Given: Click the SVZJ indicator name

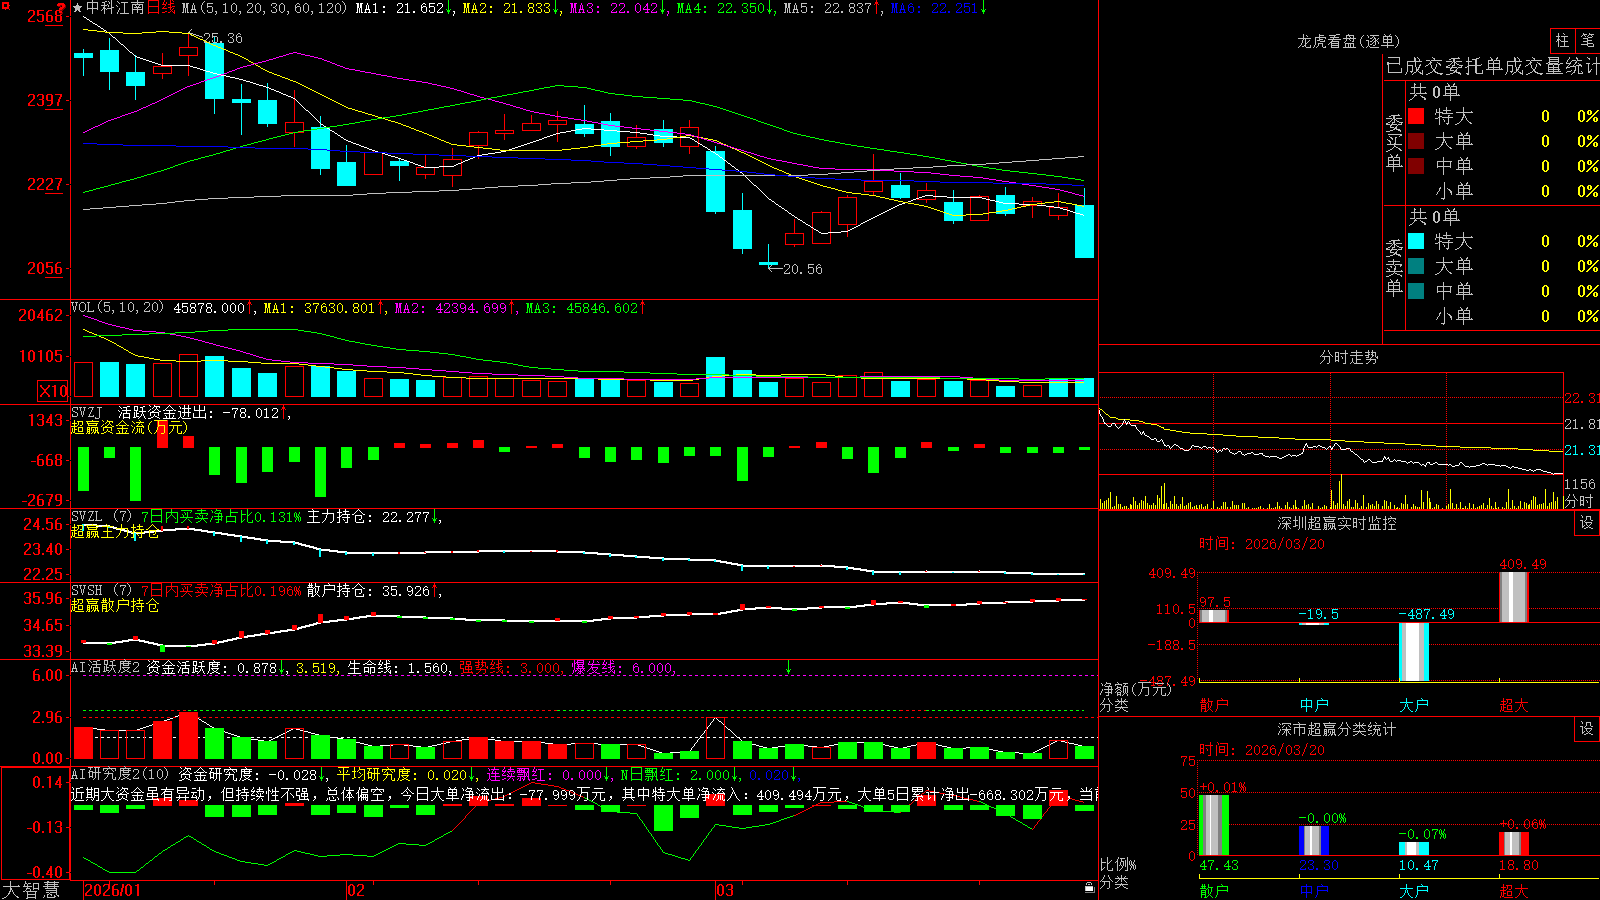Looking at the screenshot, I should [87, 412].
